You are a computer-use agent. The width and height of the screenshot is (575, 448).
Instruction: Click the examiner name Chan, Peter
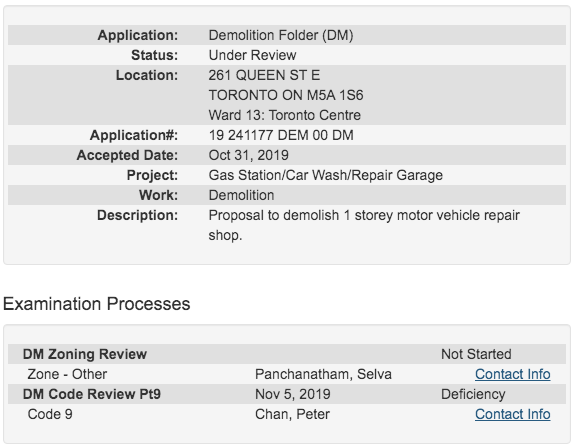[x=292, y=414]
